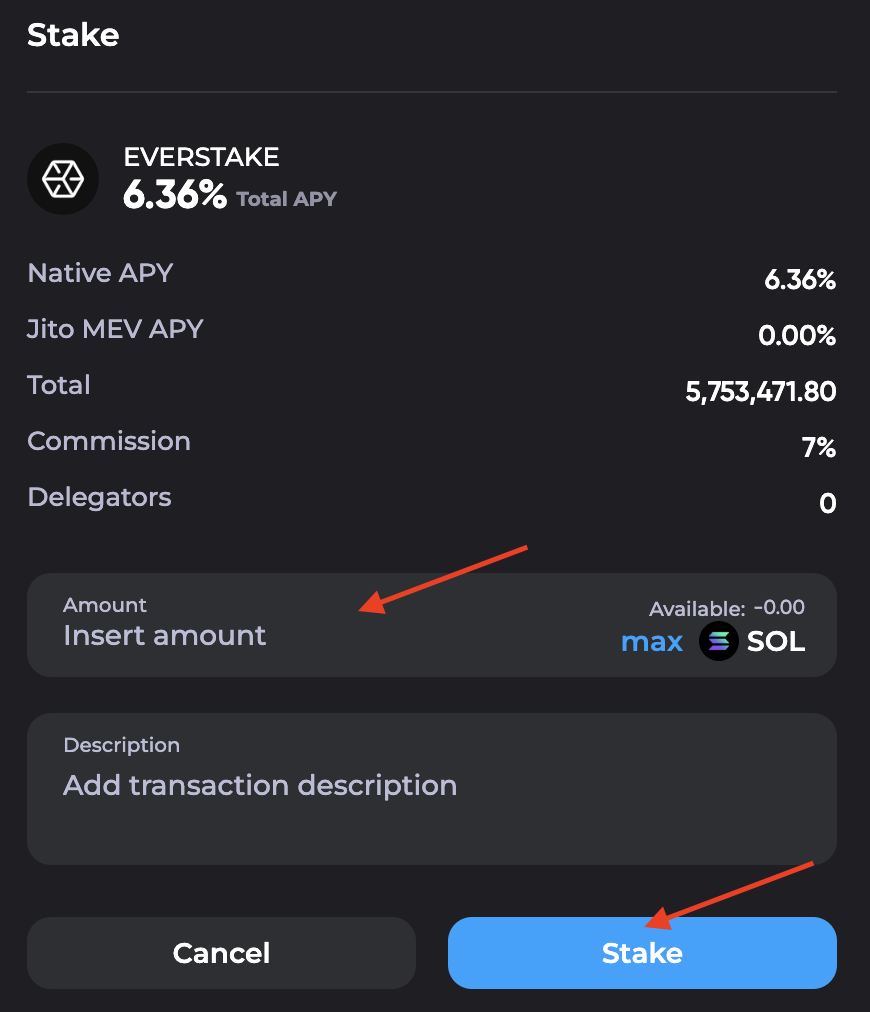870x1012 pixels.
Task: Click the Jito MEV 0.00% value
Action: [797, 336]
